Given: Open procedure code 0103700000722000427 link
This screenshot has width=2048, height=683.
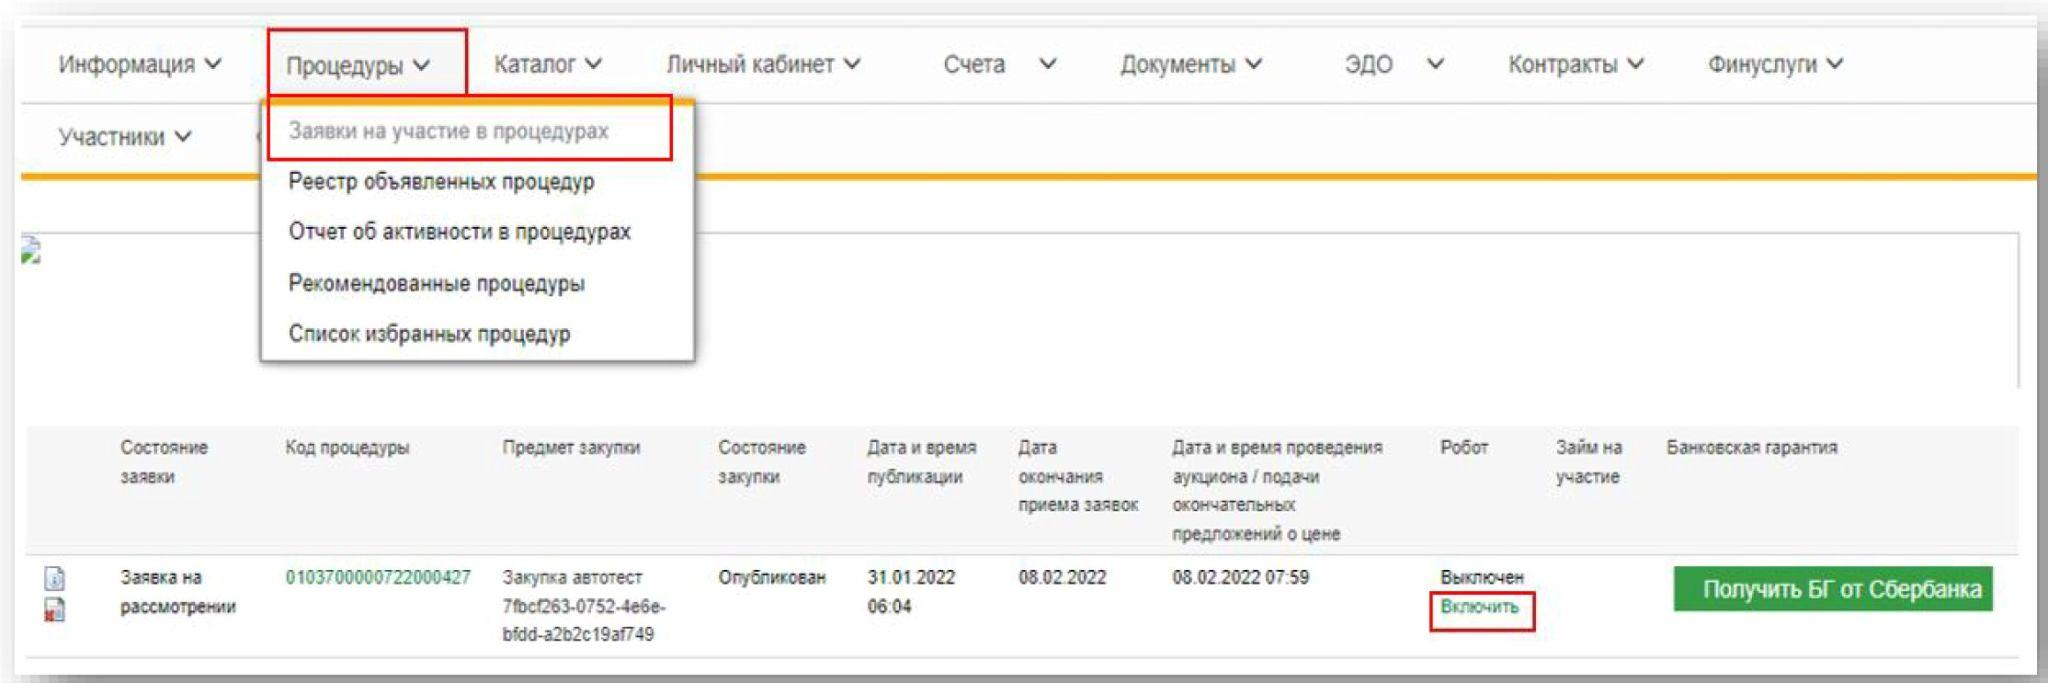Looking at the screenshot, I should 377,578.
